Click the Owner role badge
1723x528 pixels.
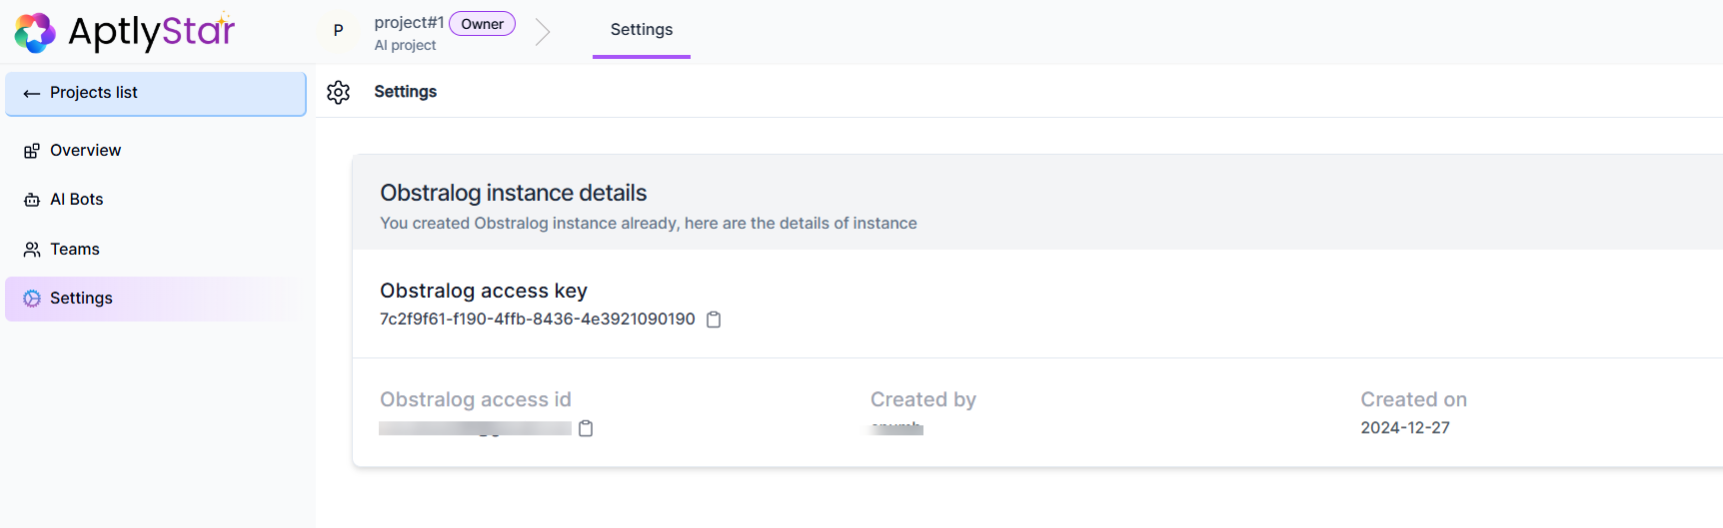[x=482, y=24]
